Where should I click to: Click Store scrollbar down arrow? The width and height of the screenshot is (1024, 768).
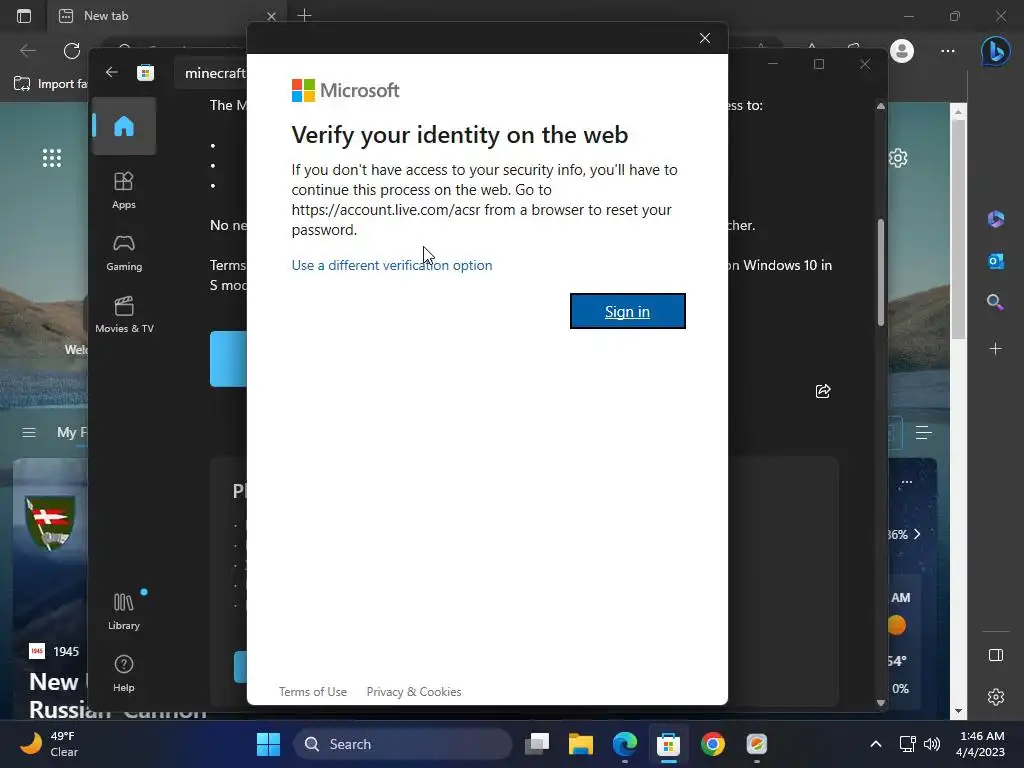coord(880,703)
